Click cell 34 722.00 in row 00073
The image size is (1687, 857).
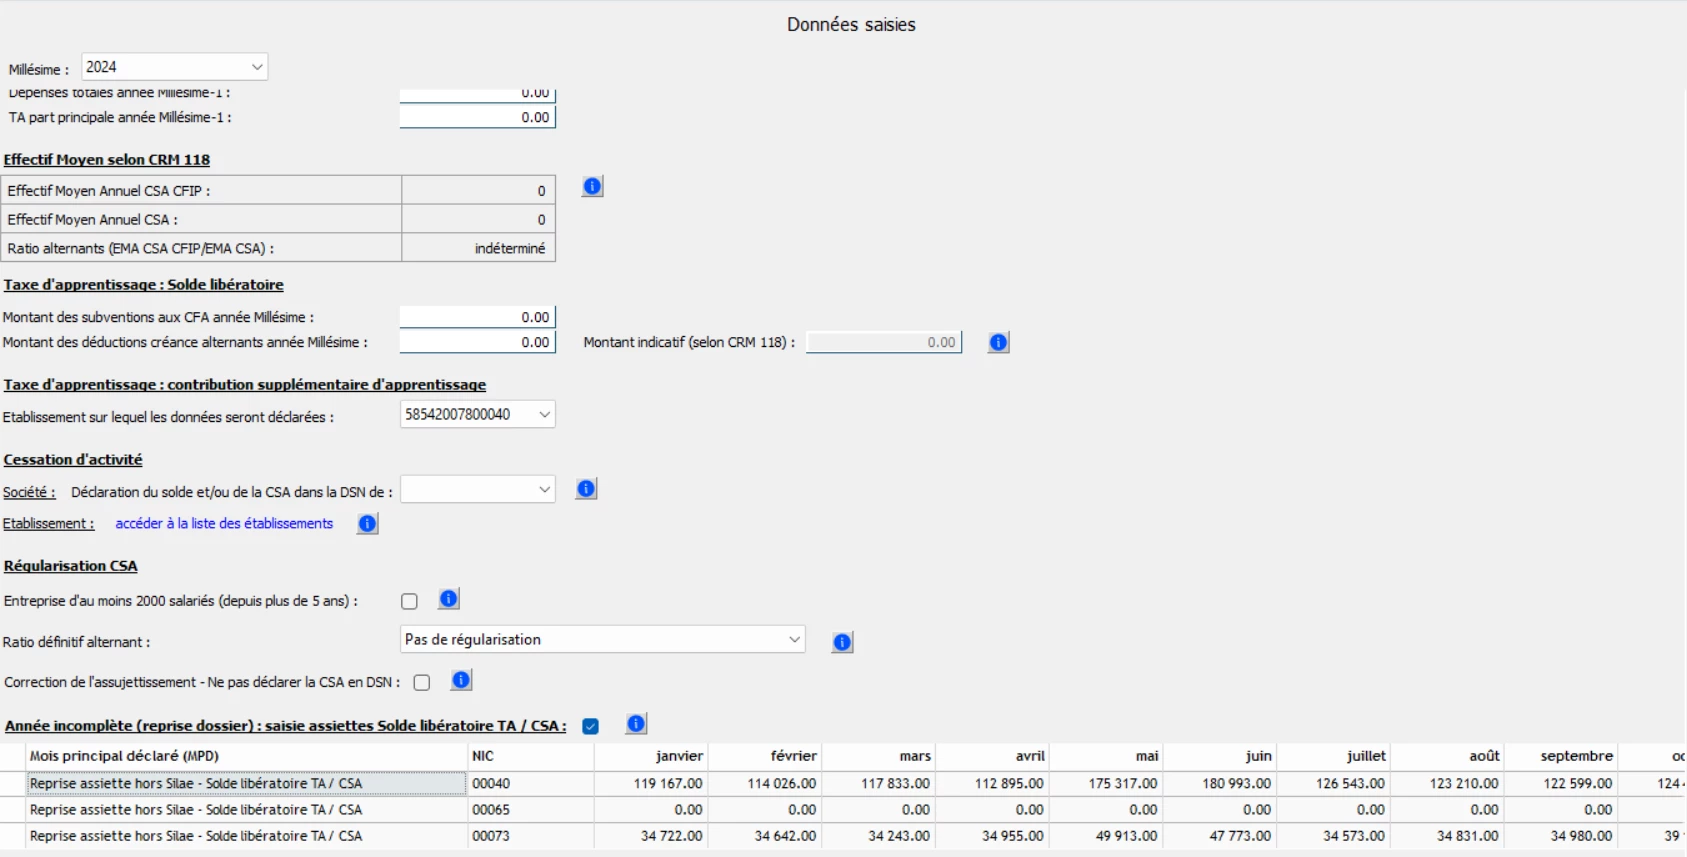(x=651, y=835)
